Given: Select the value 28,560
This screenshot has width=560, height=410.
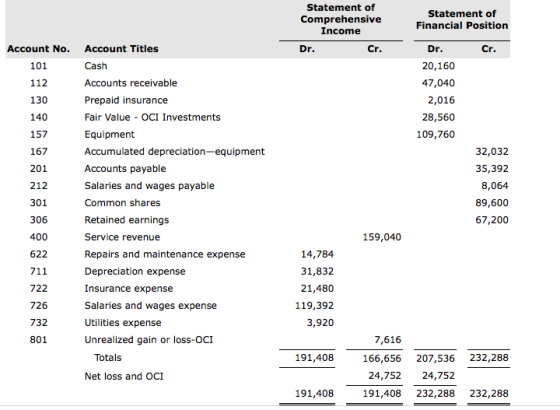Looking at the screenshot, I should point(438,118).
